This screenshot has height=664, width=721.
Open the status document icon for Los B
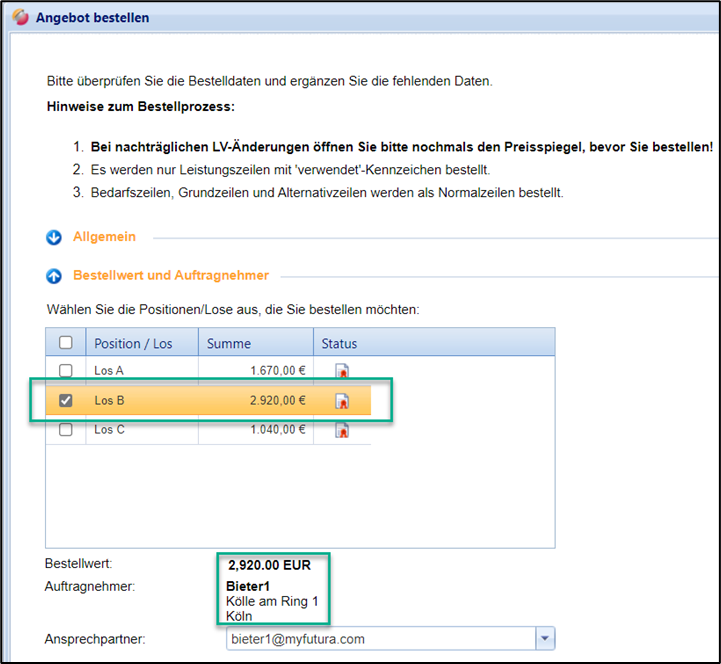(x=342, y=401)
